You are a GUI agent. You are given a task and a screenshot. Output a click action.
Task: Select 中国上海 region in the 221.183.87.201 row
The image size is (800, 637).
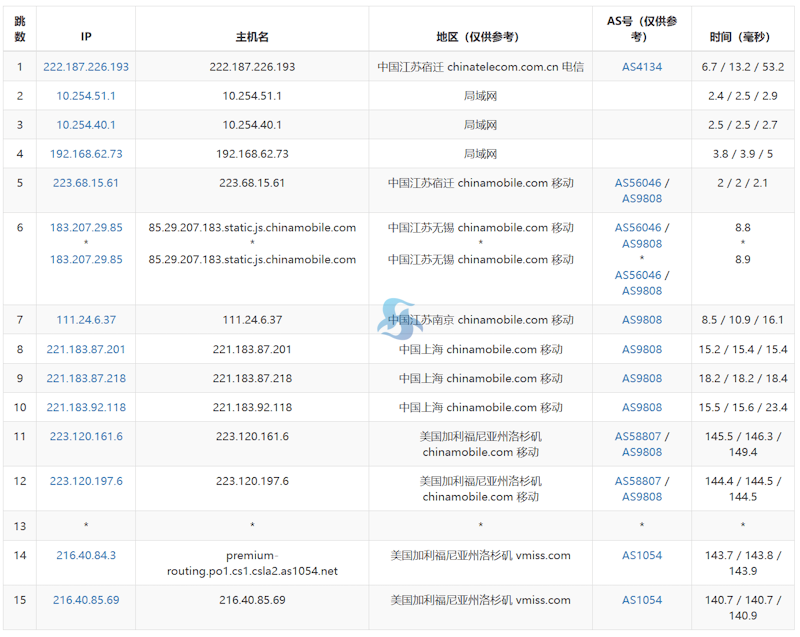click(x=480, y=349)
